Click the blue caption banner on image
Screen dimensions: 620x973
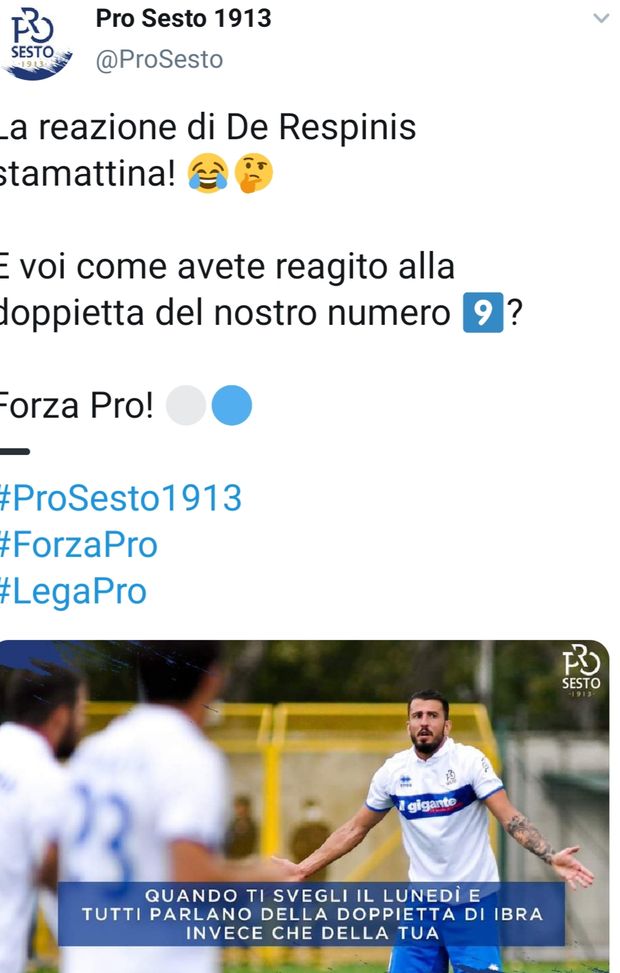pos(312,913)
